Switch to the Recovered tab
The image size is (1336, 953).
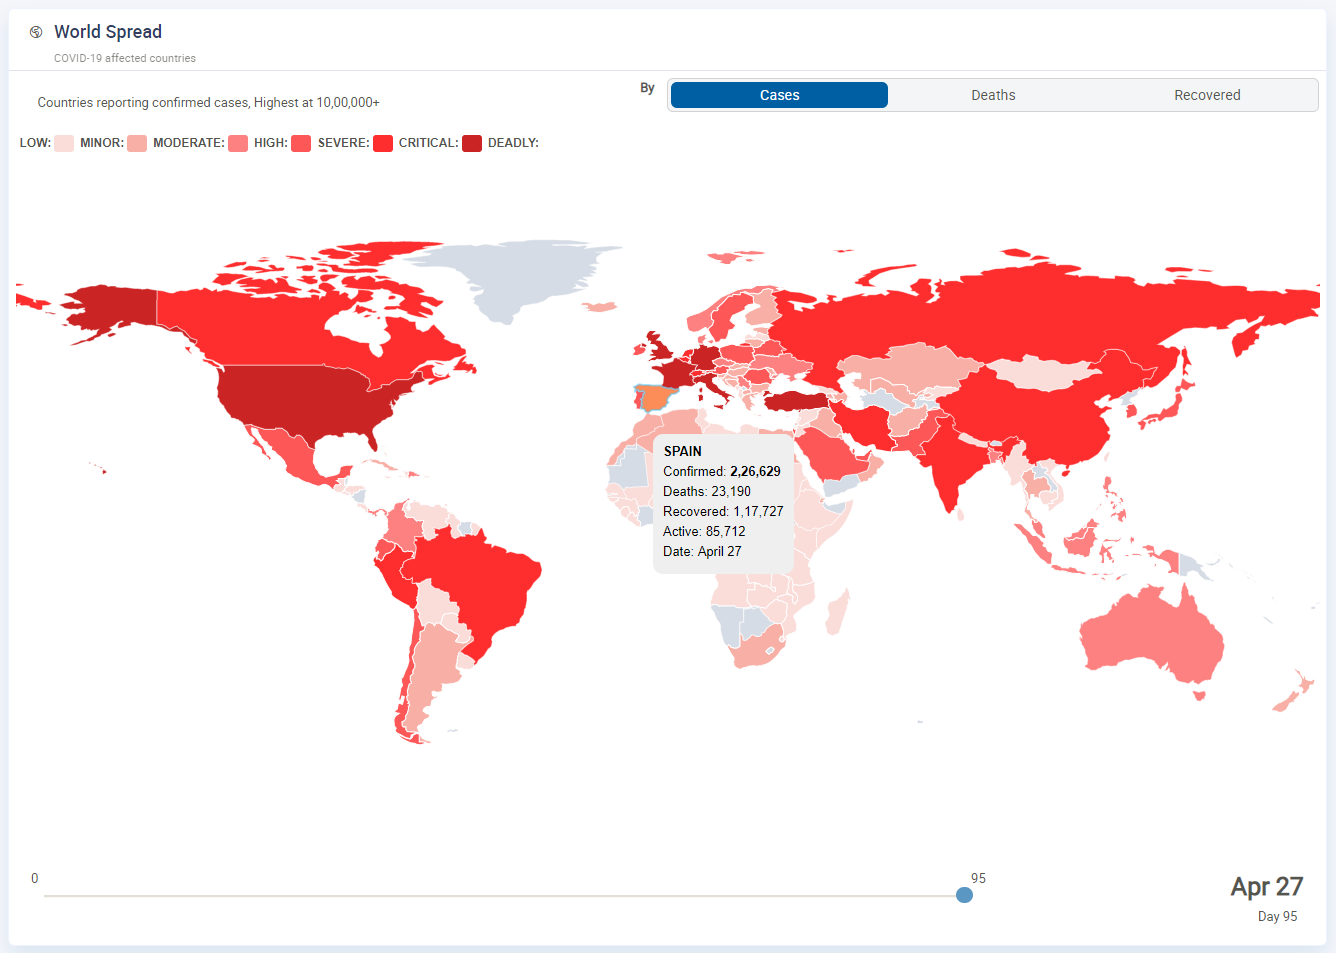(x=1207, y=95)
